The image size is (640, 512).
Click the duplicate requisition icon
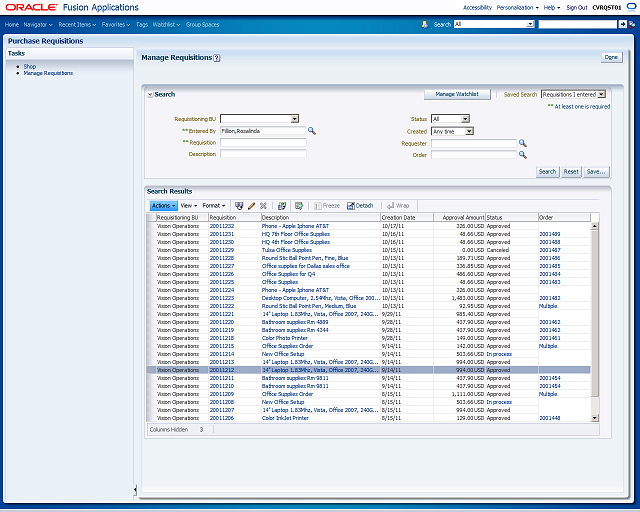point(282,206)
